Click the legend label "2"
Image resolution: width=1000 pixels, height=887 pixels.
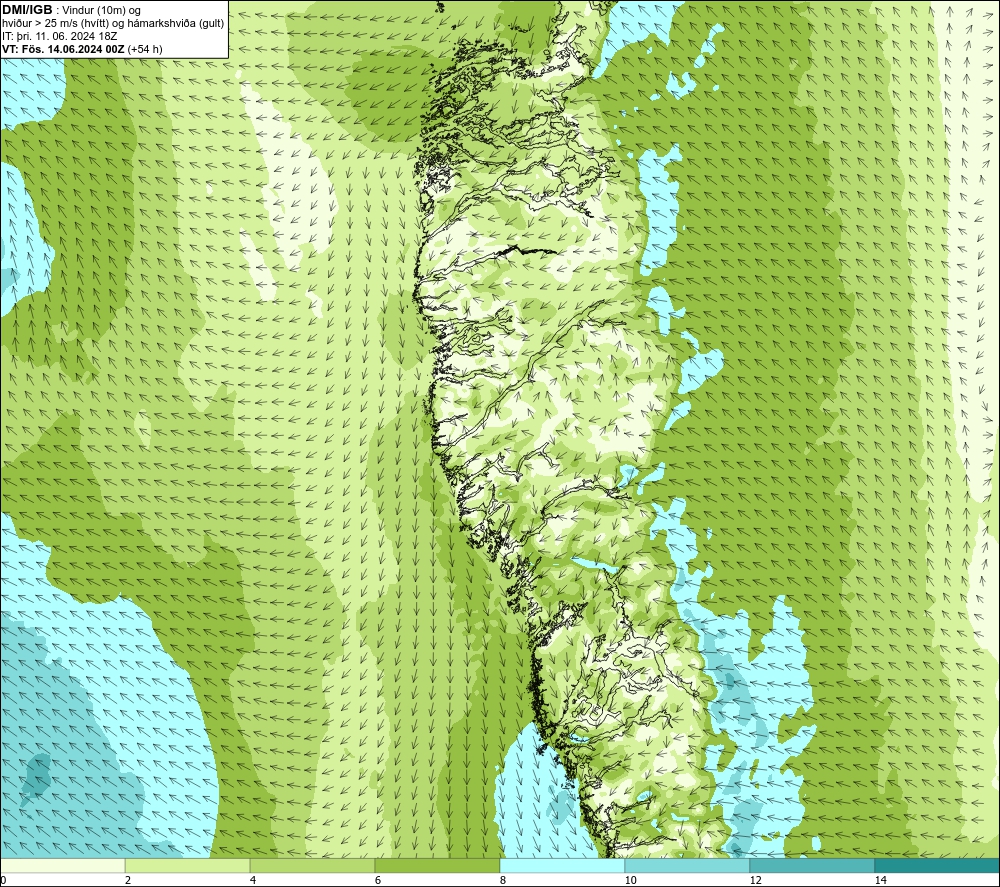point(128,880)
